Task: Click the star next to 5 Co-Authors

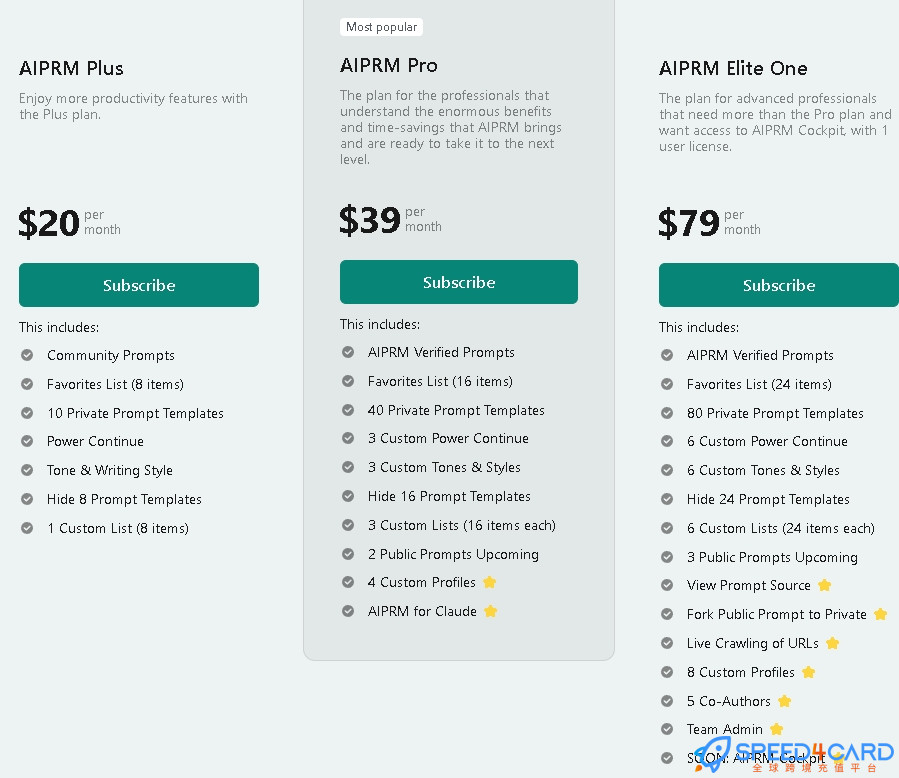Action: click(784, 701)
